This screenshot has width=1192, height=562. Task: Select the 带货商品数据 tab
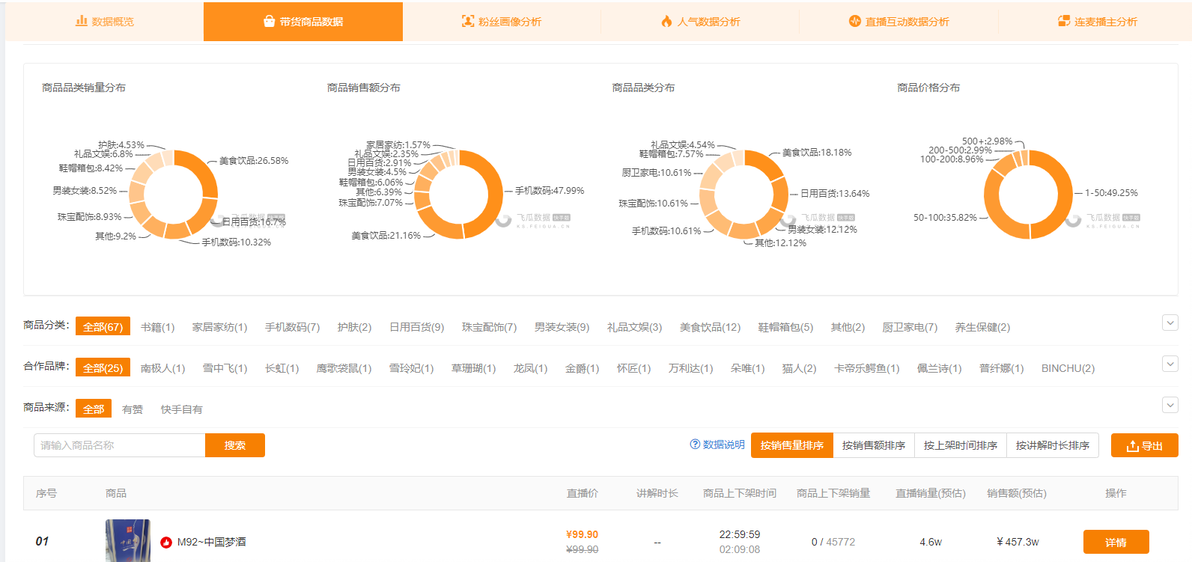[x=303, y=21]
